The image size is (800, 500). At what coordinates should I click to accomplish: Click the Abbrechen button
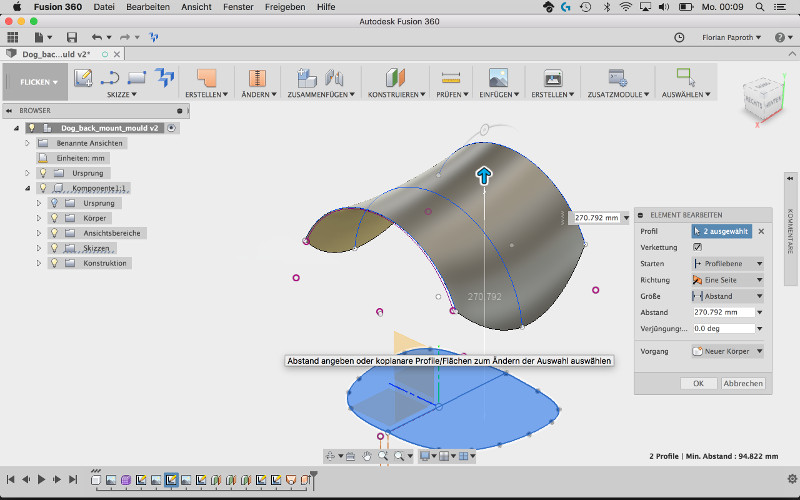pos(743,383)
